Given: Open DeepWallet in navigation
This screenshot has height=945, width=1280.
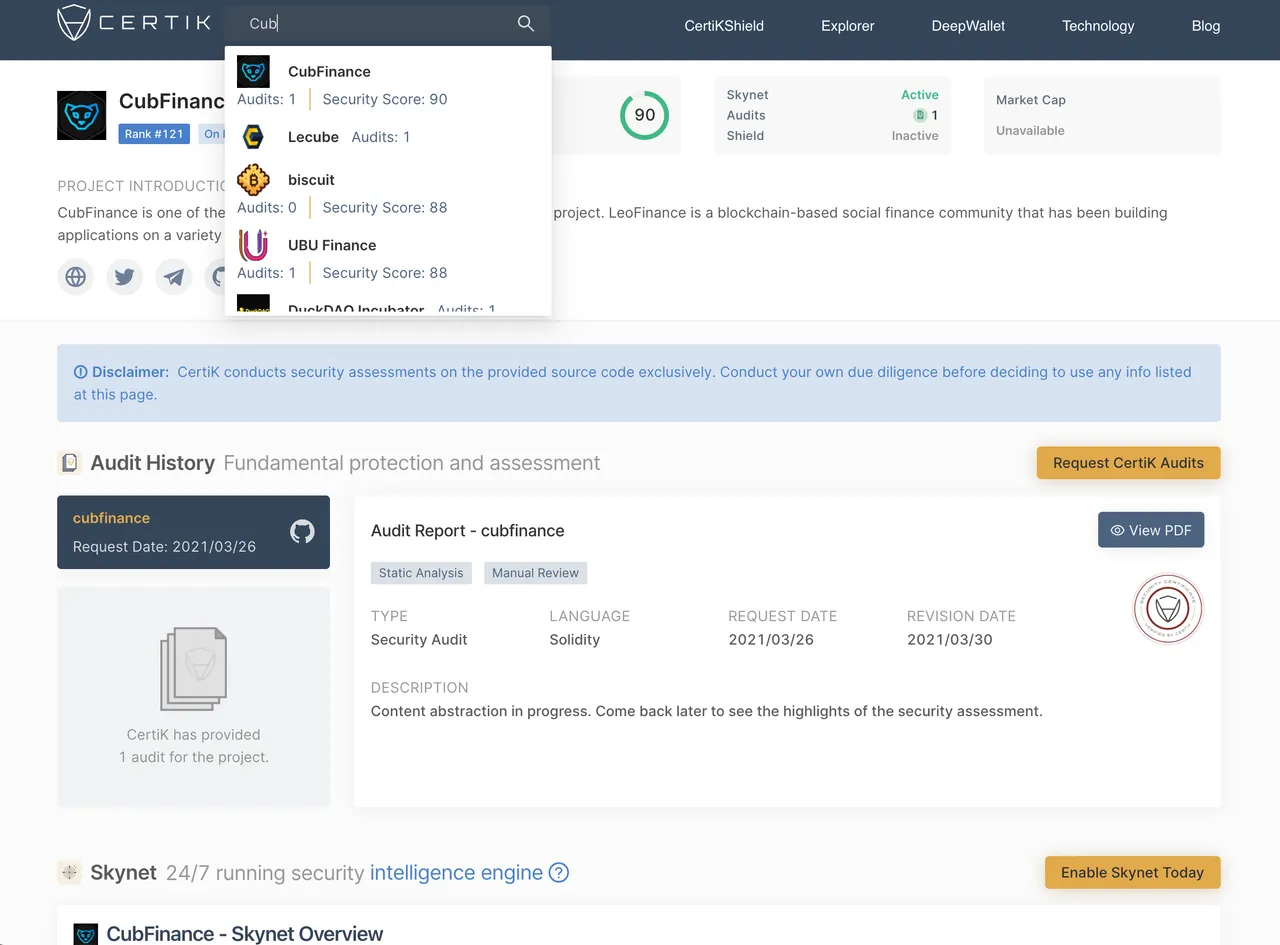Looking at the screenshot, I should tap(968, 26).
